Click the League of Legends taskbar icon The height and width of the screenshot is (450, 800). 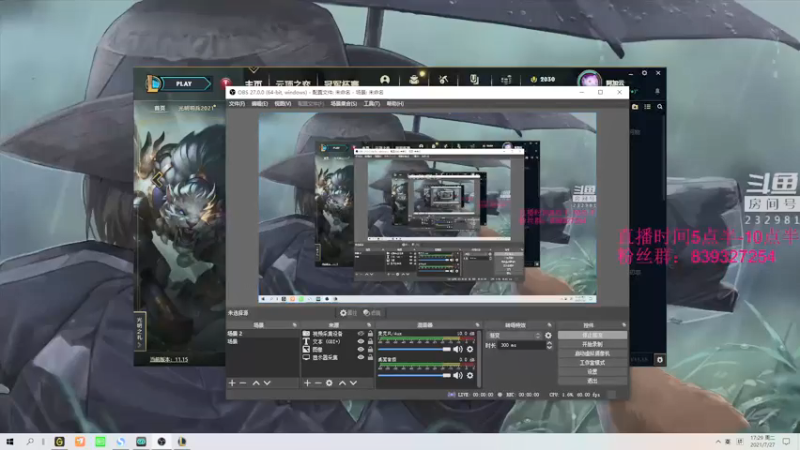[x=182, y=441]
